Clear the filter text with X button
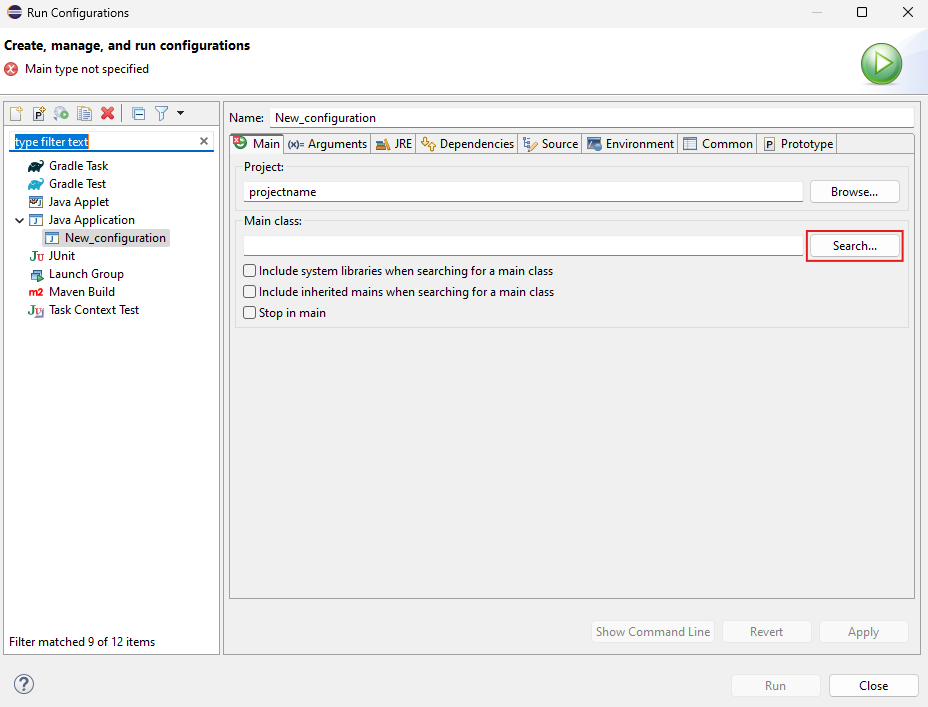928x707 pixels. coord(204,142)
